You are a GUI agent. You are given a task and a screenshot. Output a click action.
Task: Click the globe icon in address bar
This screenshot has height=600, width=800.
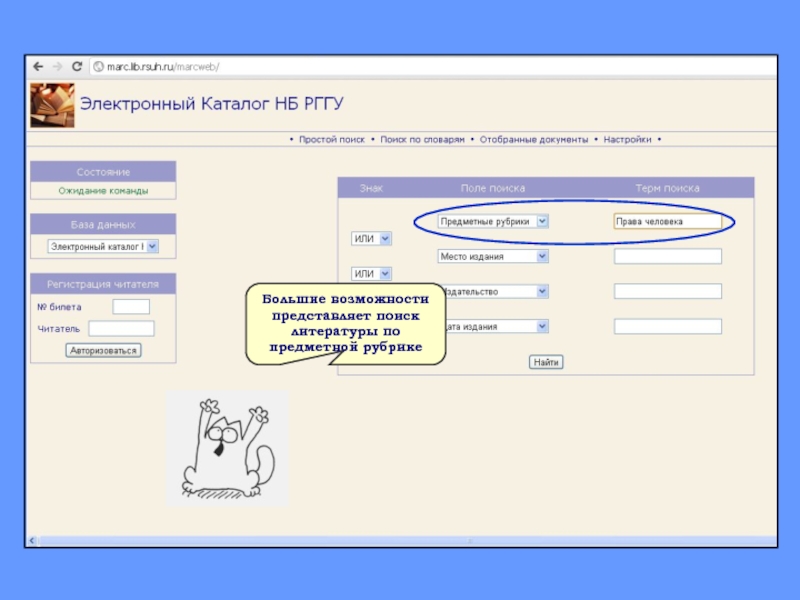pos(99,67)
